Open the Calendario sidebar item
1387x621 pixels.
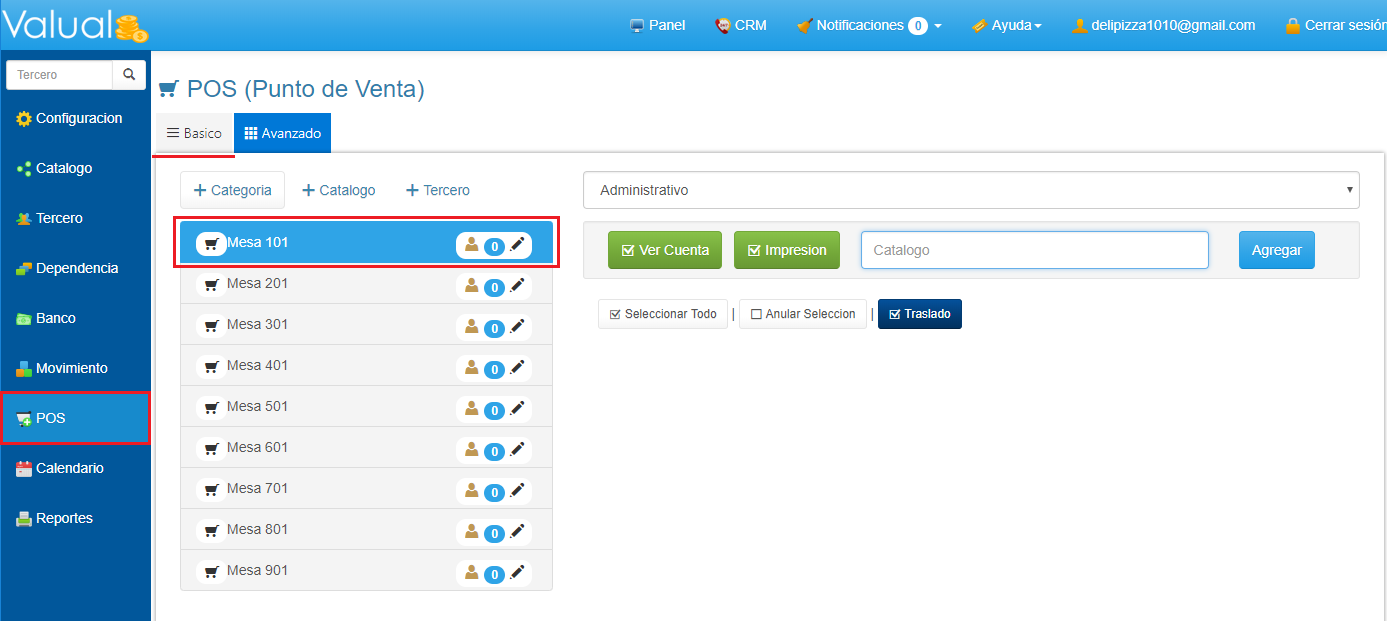point(69,469)
